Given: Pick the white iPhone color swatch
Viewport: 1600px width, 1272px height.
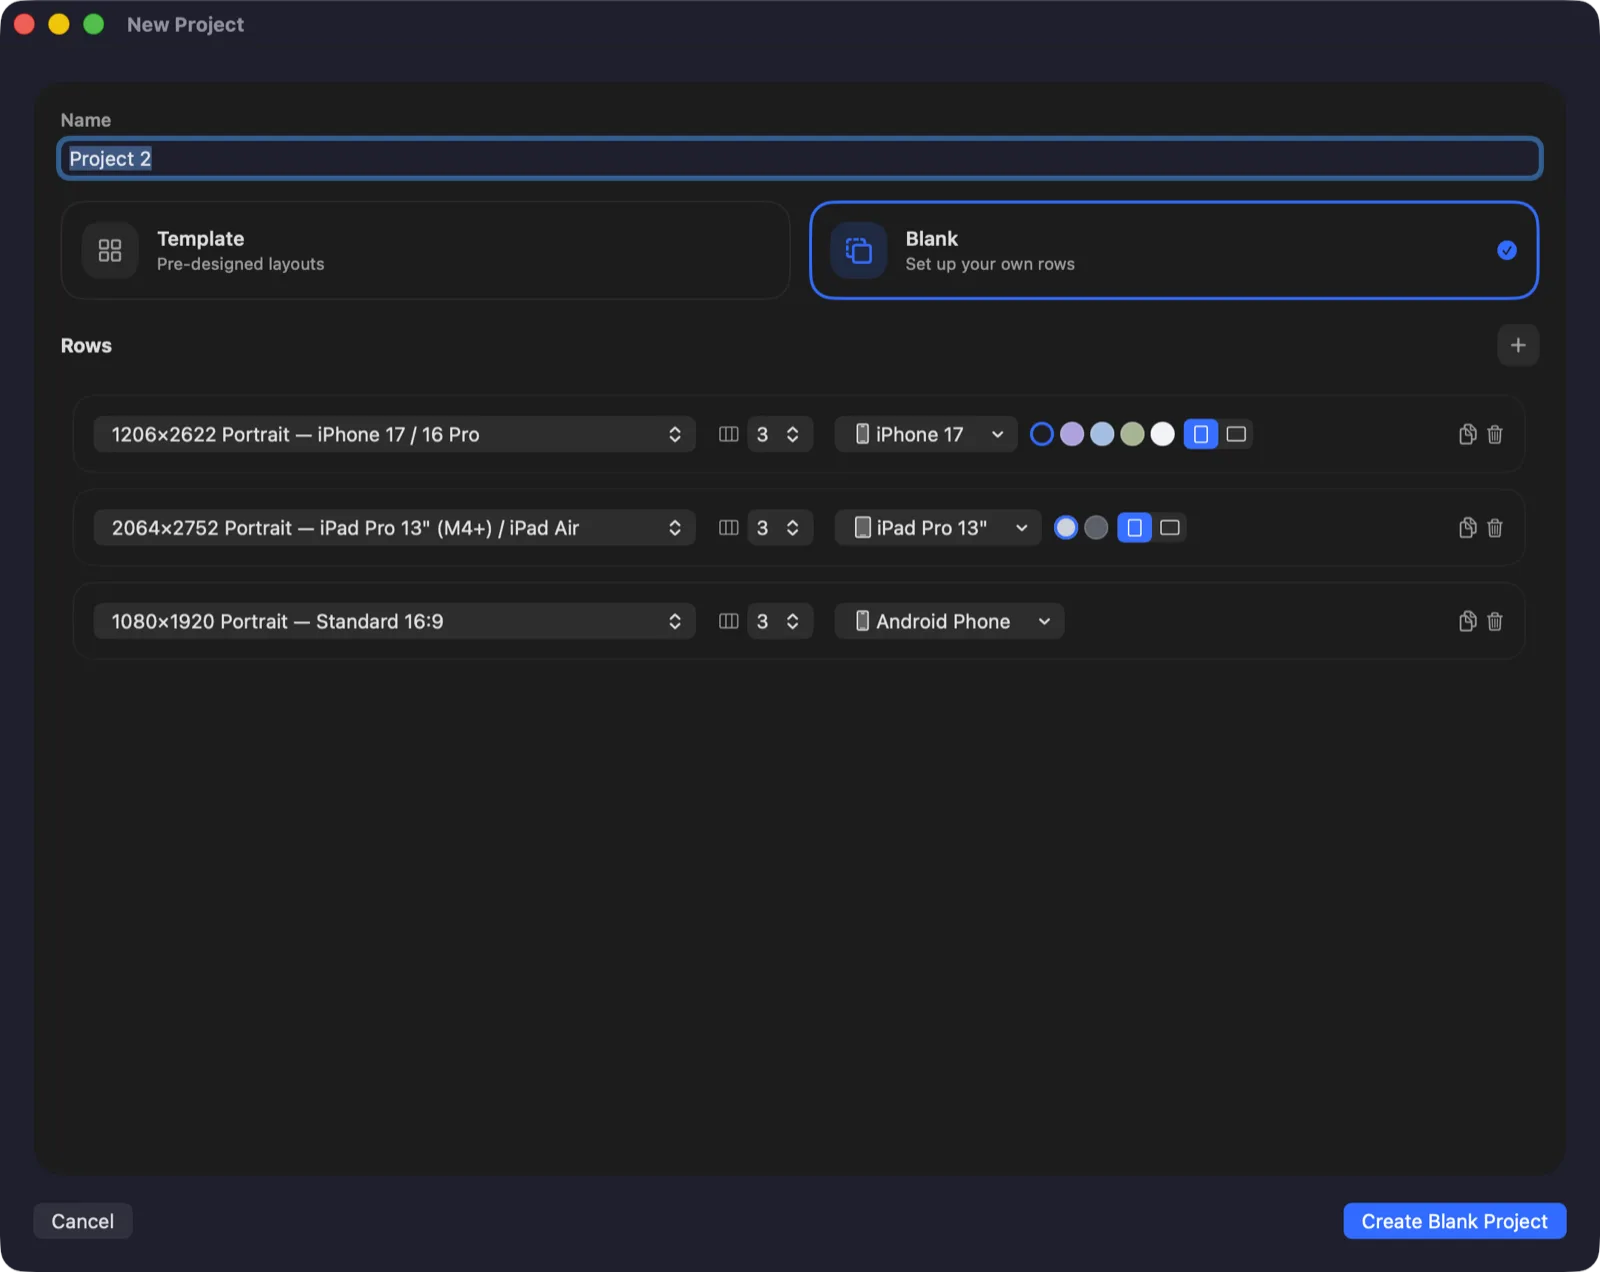Looking at the screenshot, I should point(1162,434).
